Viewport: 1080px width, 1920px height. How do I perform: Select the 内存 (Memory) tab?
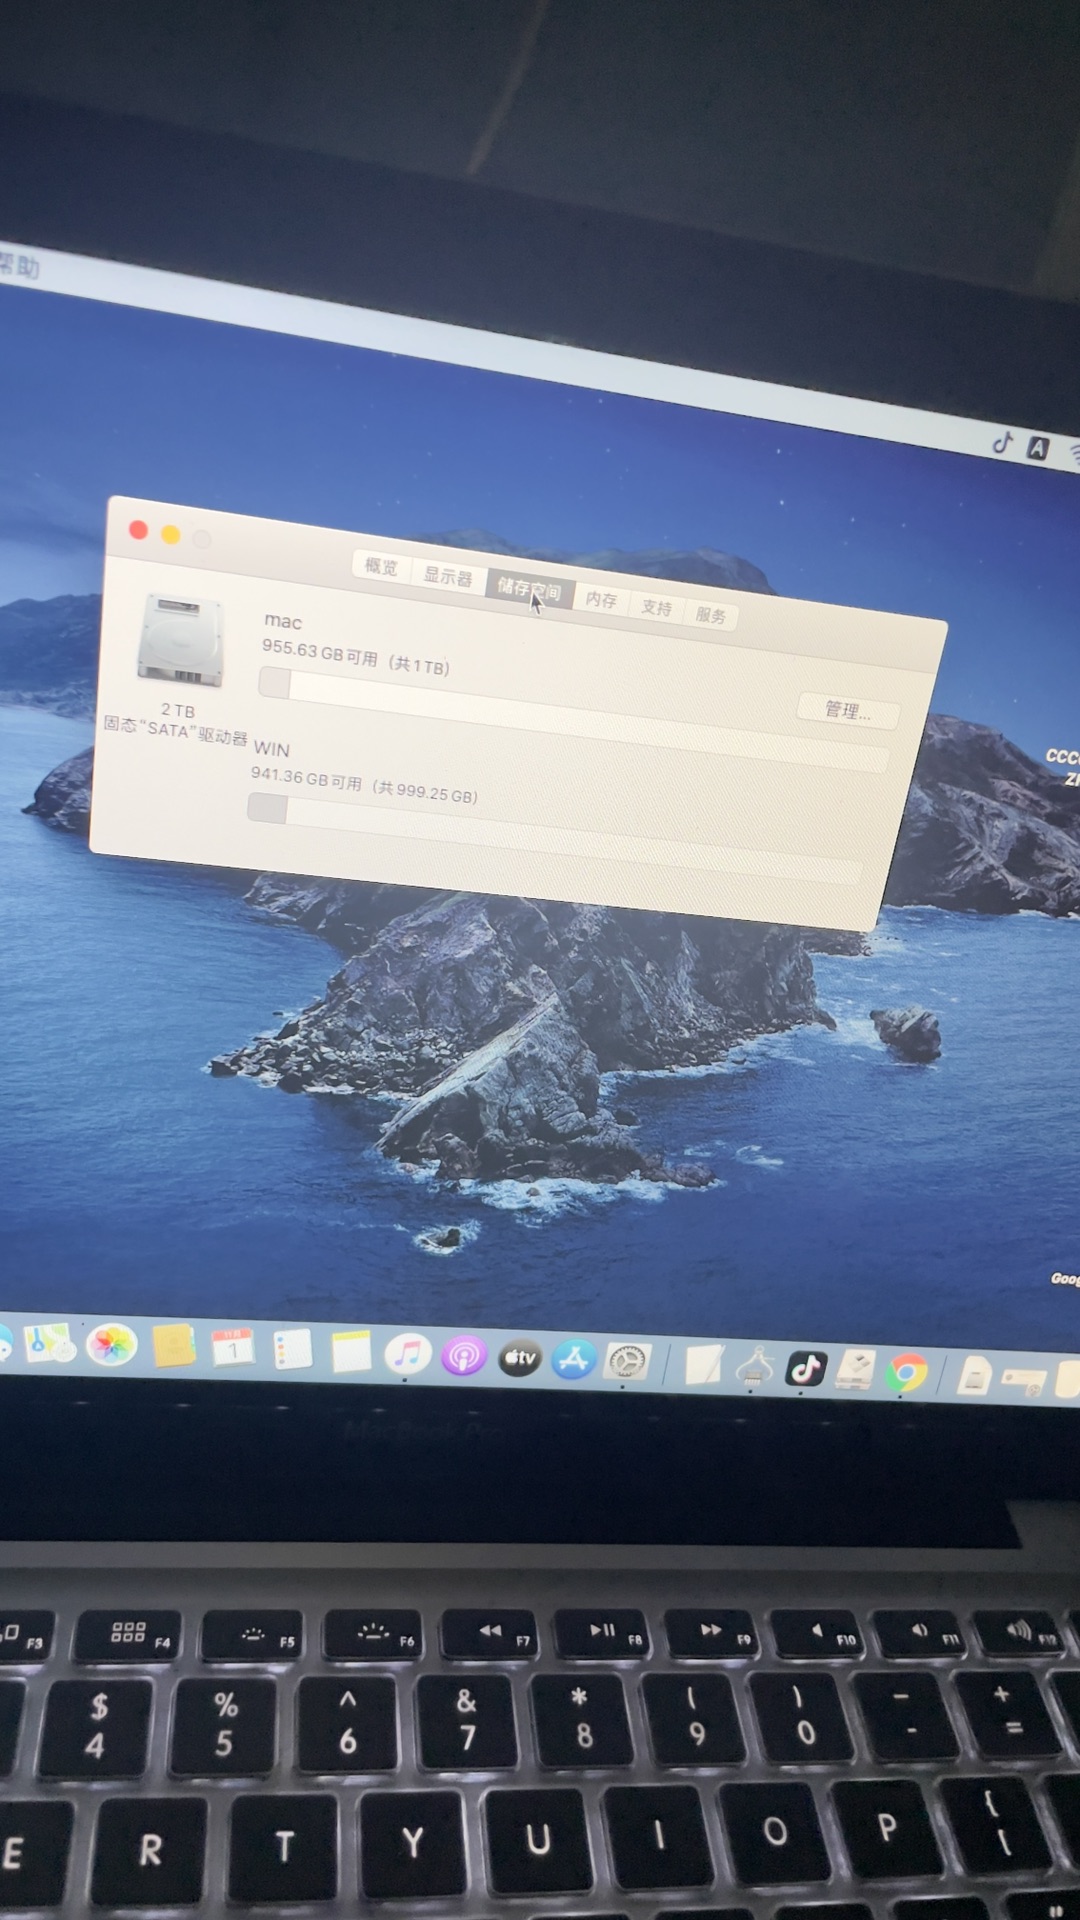click(601, 600)
